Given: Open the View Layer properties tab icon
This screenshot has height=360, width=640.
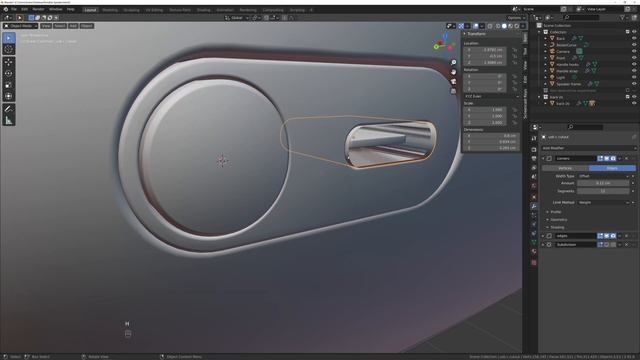Looking at the screenshot, I should coord(534,168).
